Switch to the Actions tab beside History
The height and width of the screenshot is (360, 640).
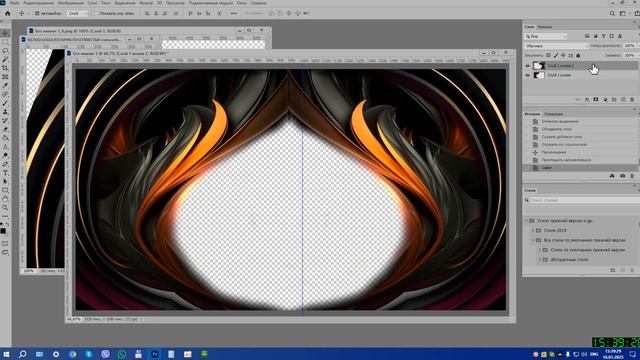click(553, 114)
